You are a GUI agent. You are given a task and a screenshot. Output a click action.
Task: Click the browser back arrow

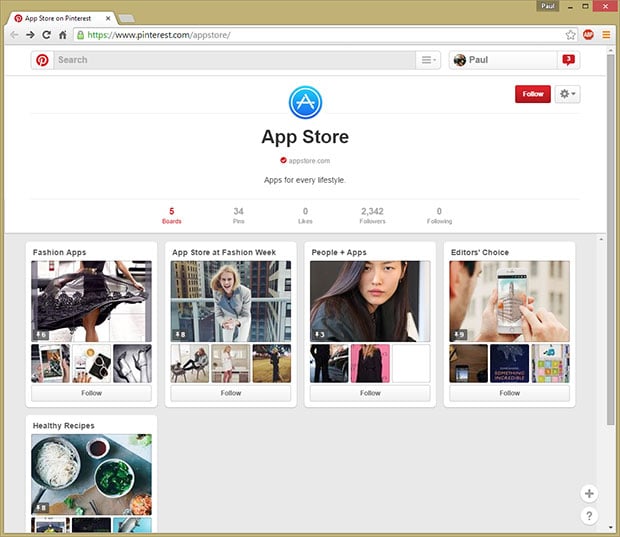pyautogui.click(x=14, y=35)
